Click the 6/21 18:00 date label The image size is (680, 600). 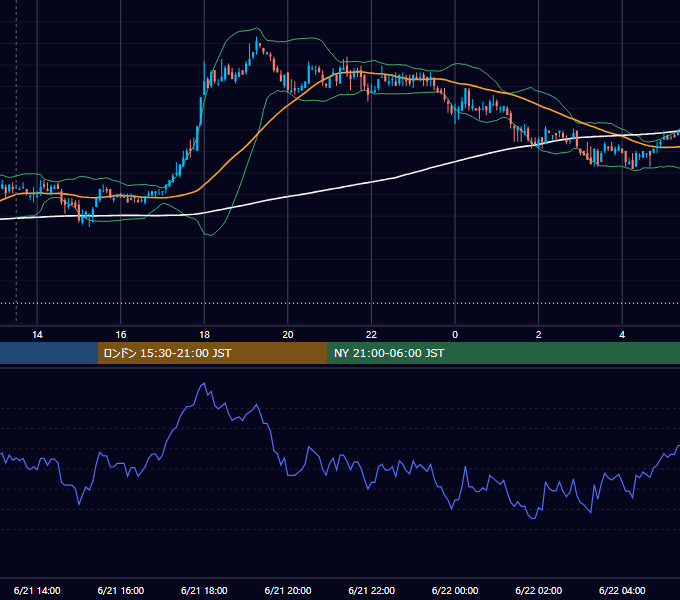point(204,590)
